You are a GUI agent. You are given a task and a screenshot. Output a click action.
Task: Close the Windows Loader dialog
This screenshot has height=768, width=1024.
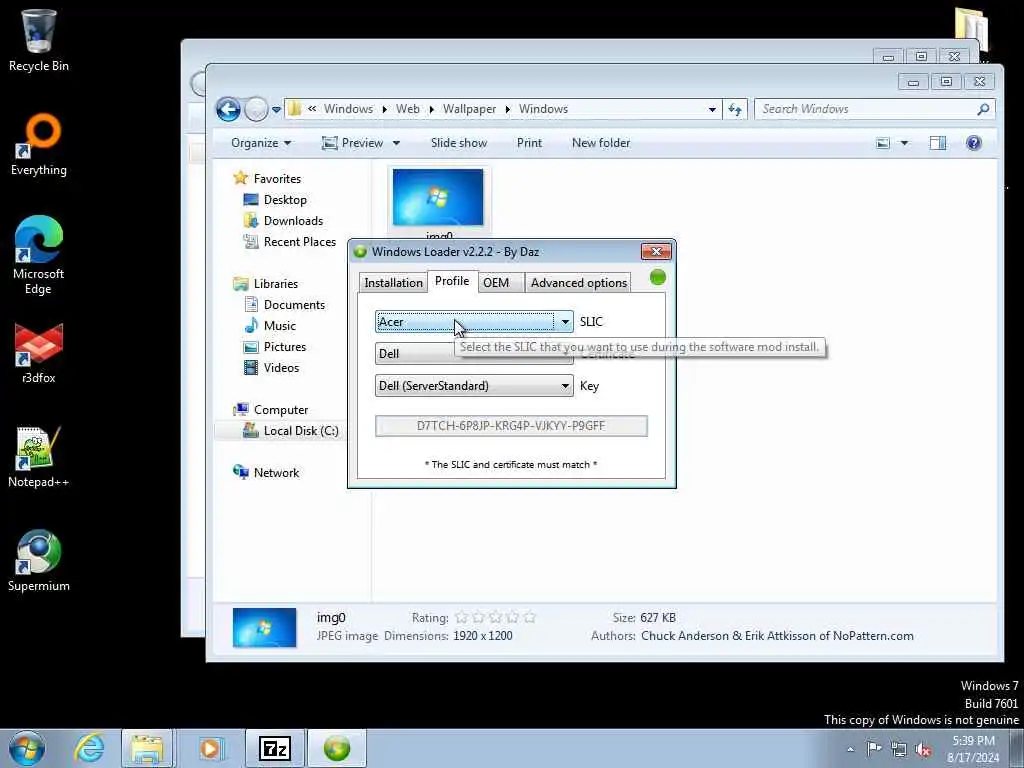coord(656,251)
